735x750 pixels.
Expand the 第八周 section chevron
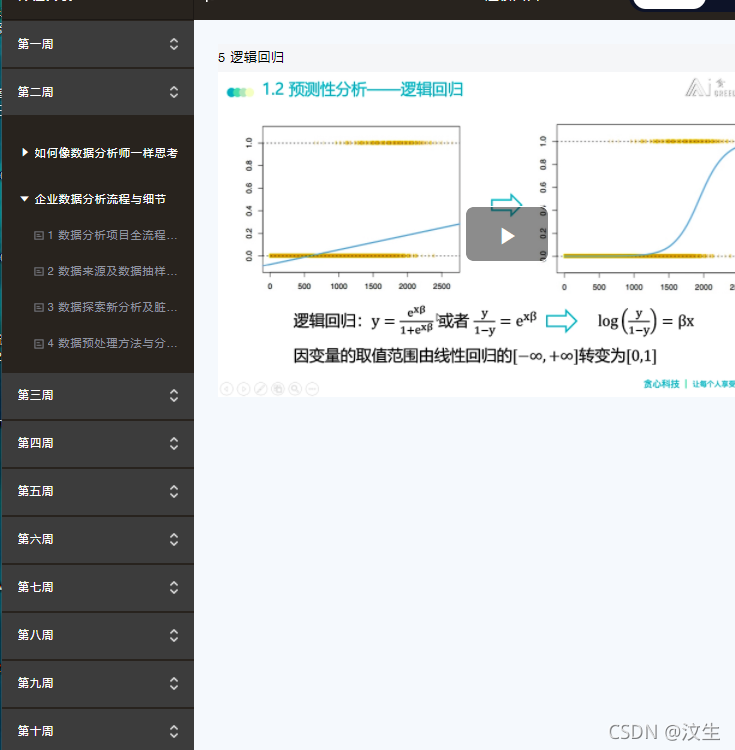pyautogui.click(x=174, y=635)
